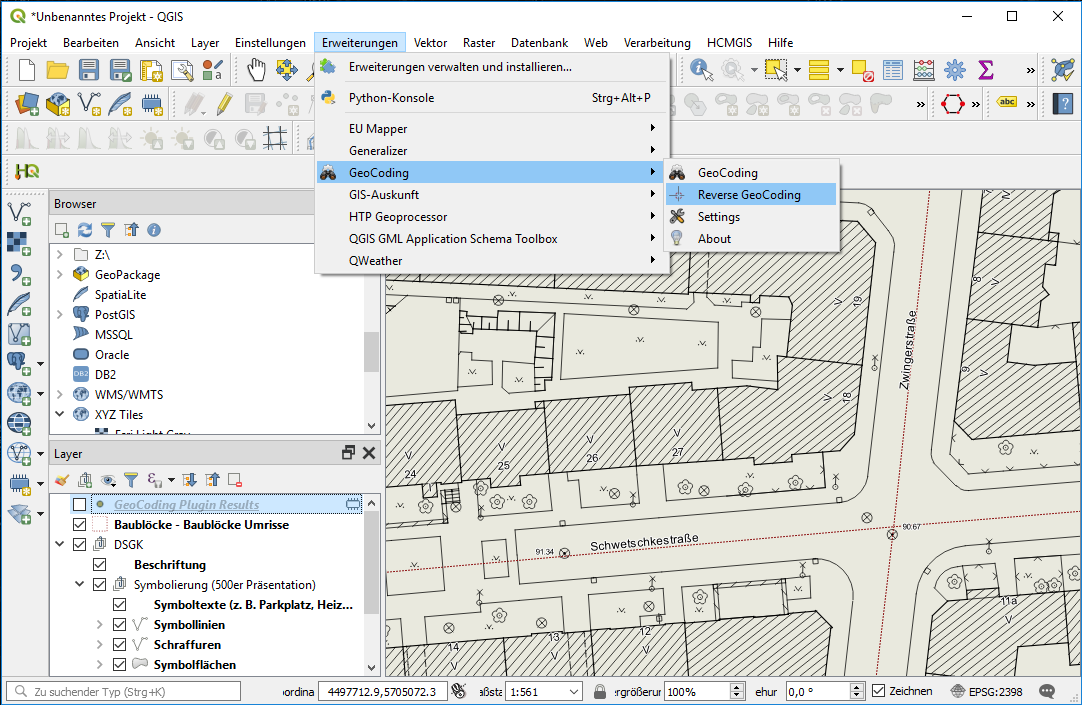Click the filter legend funnel in Layer panel
The image size is (1082, 705).
[x=131, y=479]
